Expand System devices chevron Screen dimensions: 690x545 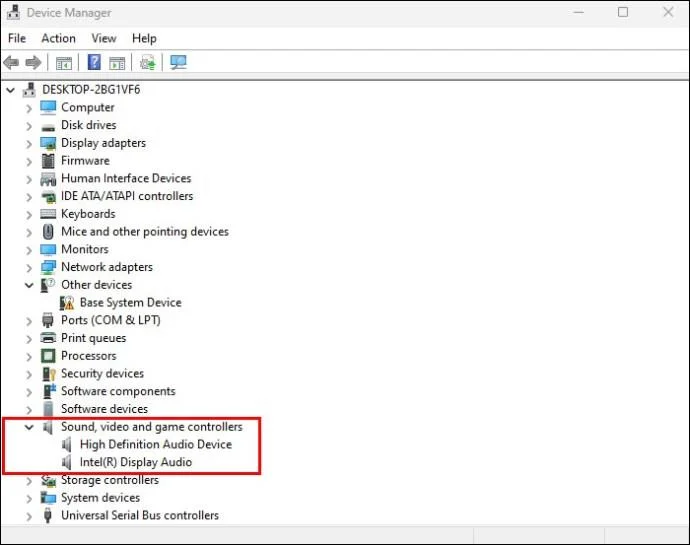click(x=29, y=498)
